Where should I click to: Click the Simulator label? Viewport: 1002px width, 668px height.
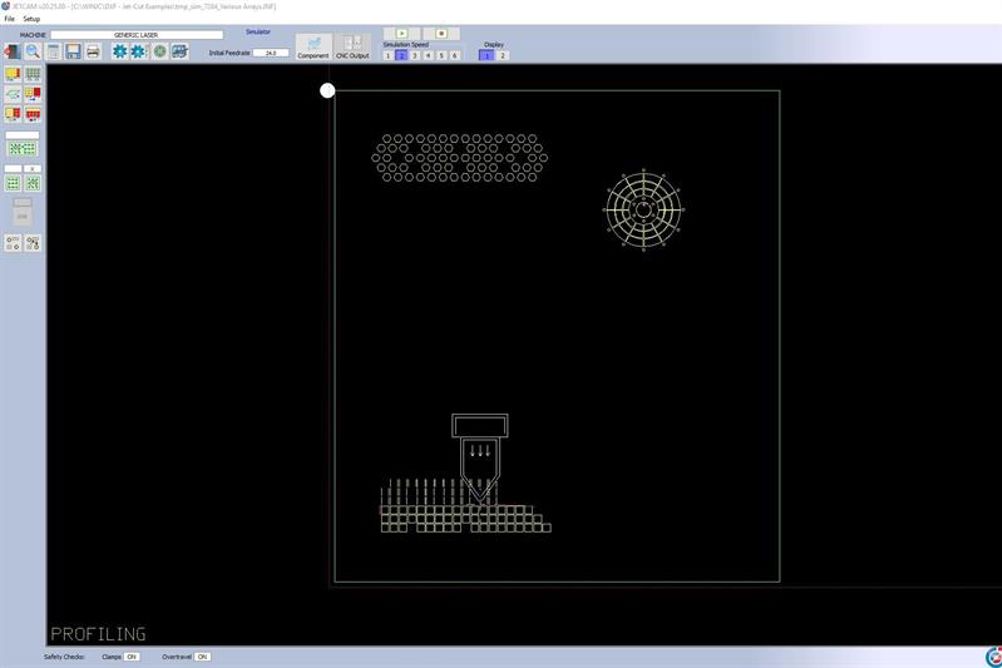[258, 31]
